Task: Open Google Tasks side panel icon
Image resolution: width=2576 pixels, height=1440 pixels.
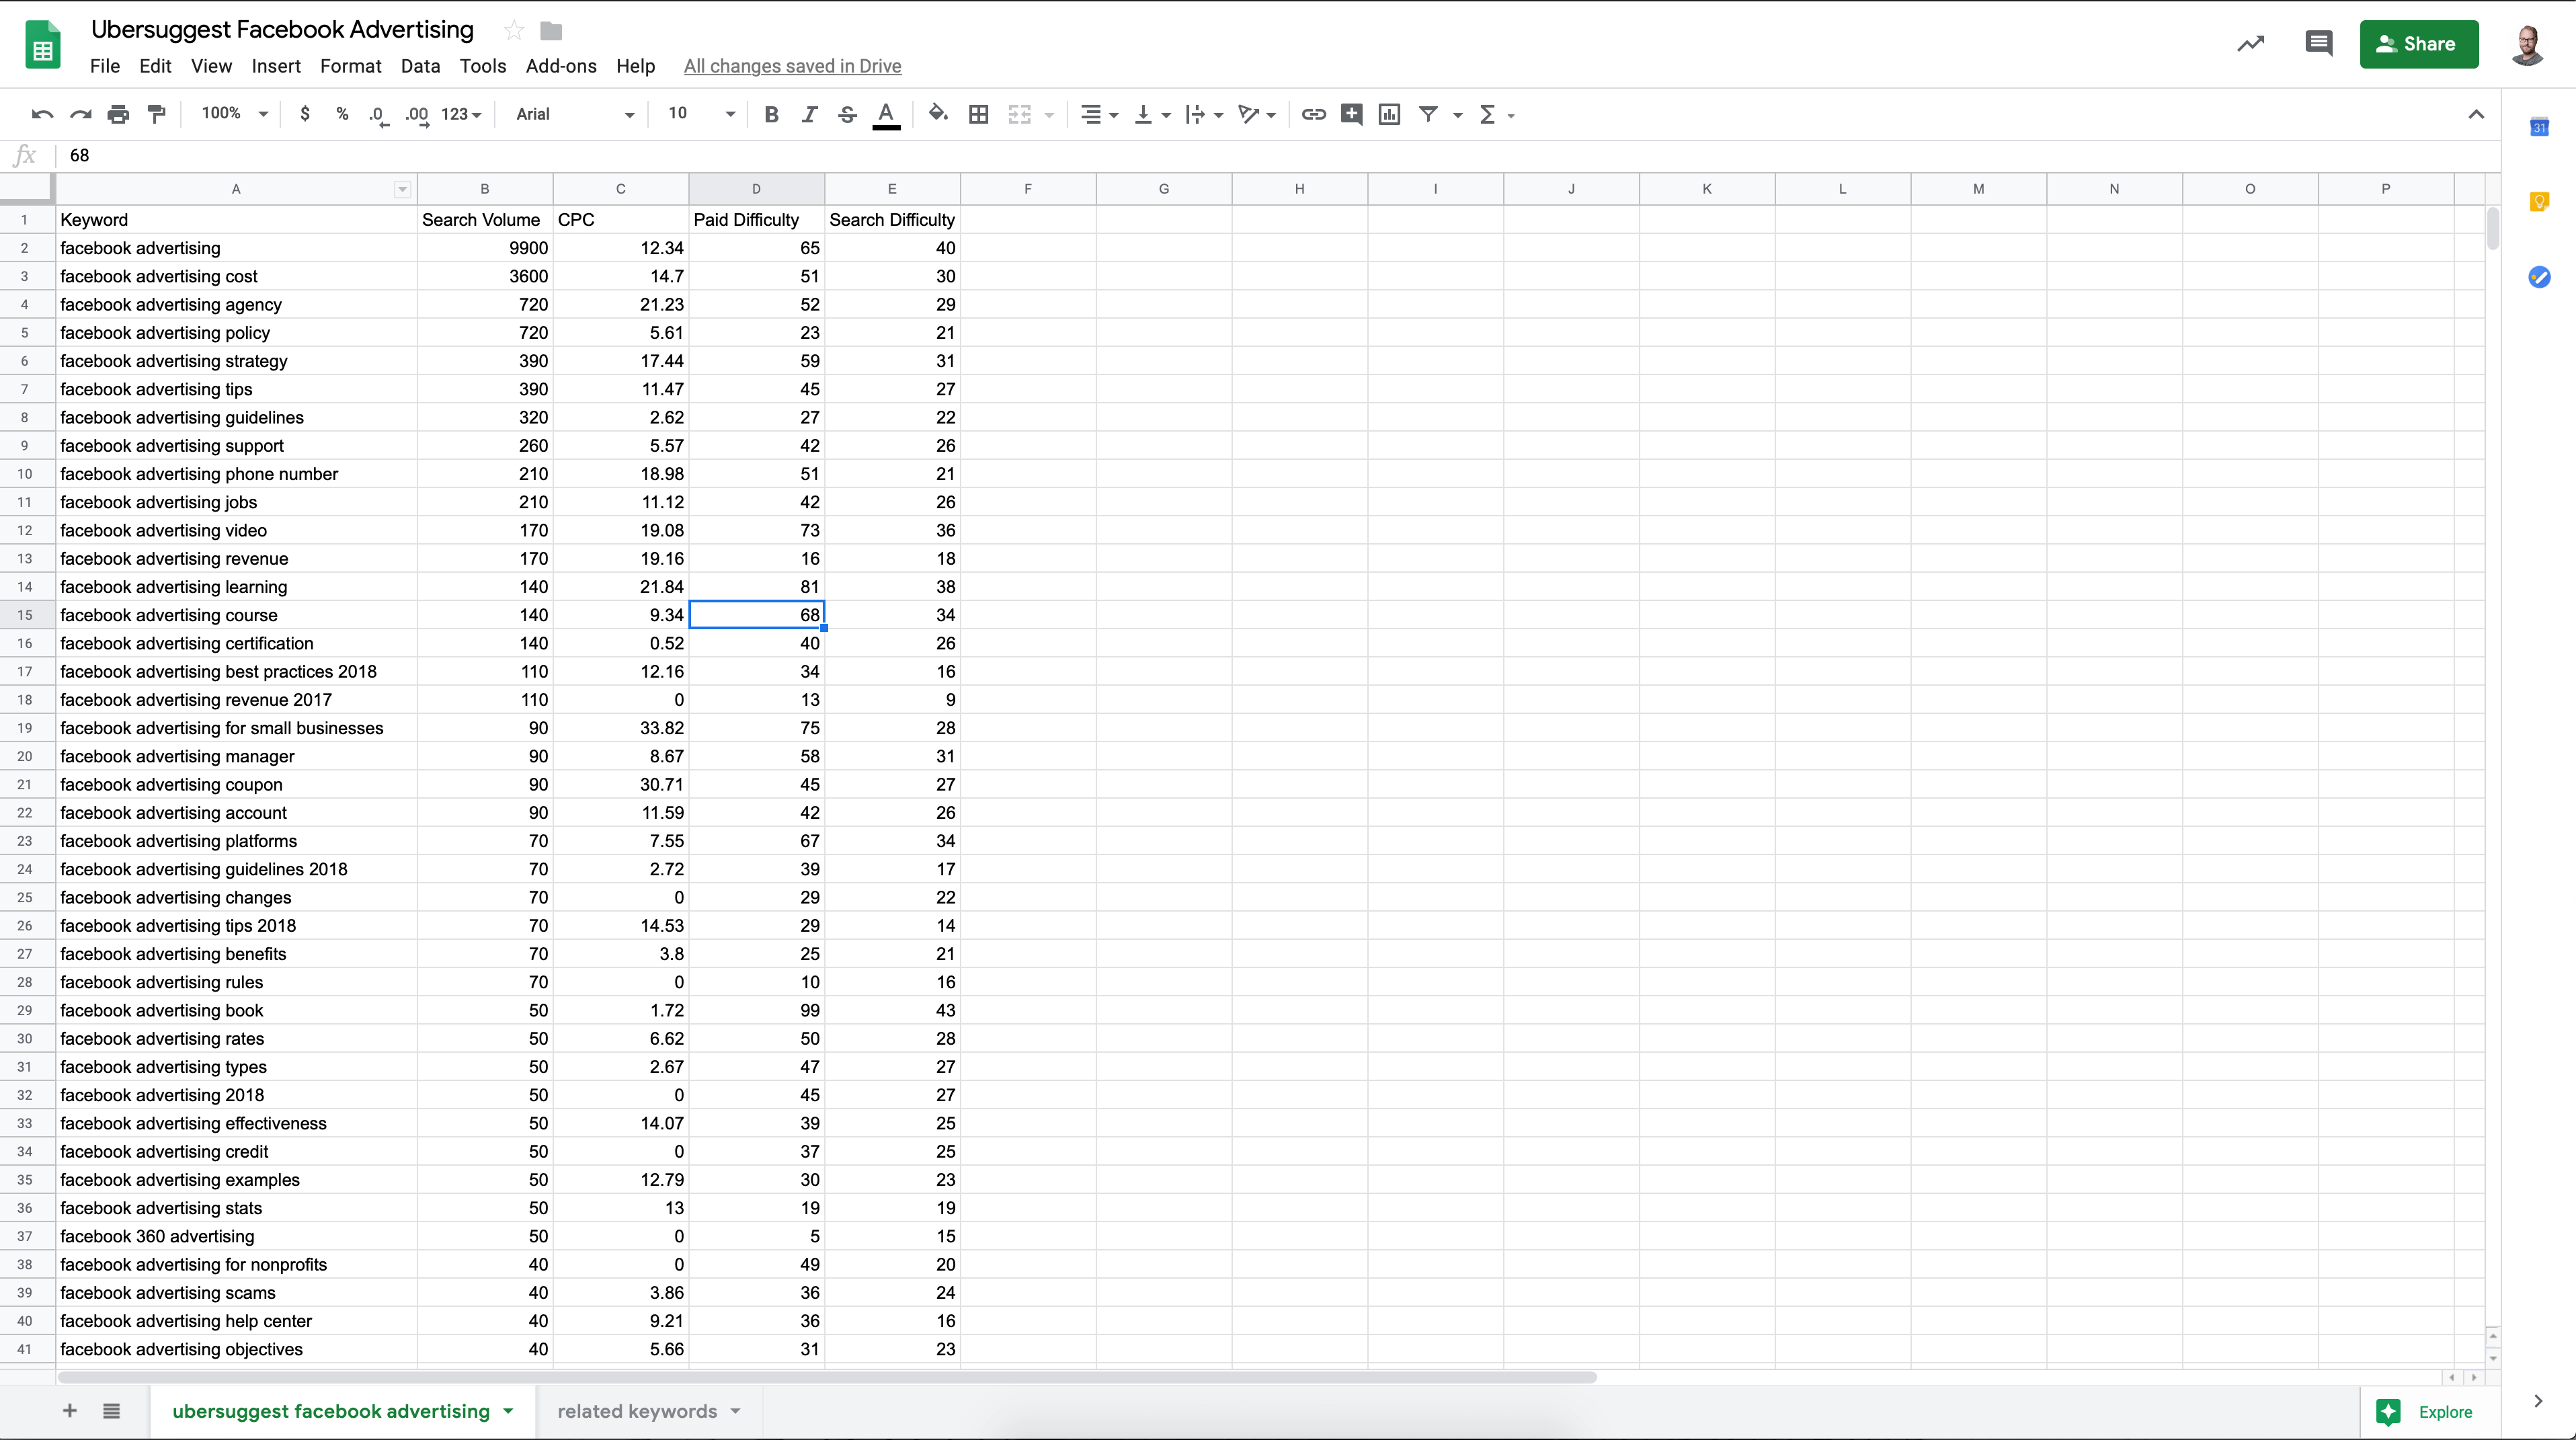Action: 2539,277
